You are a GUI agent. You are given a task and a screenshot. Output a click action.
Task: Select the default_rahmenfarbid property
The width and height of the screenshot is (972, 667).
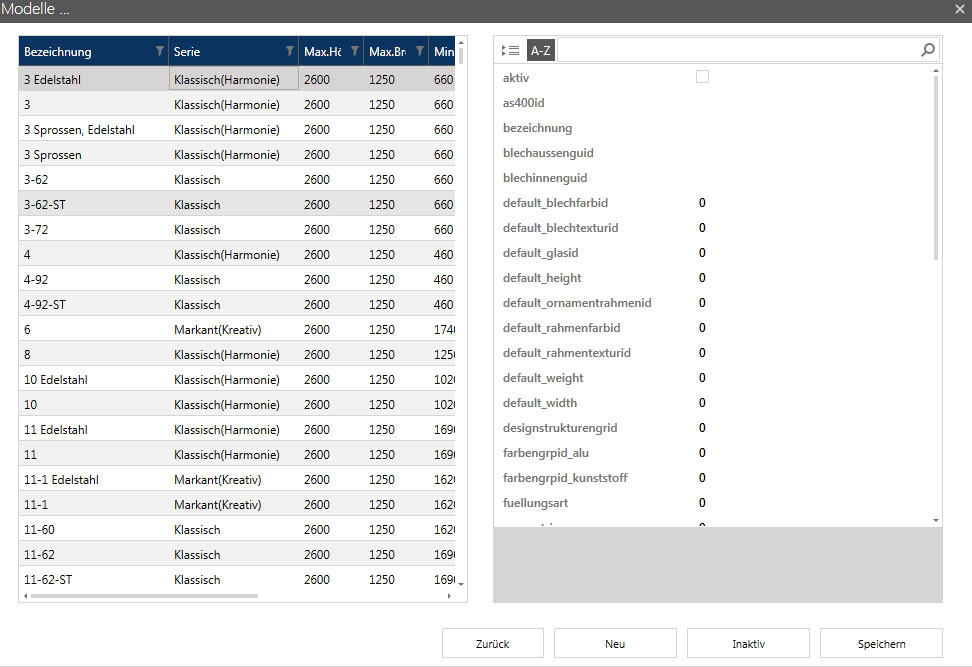(x=562, y=327)
